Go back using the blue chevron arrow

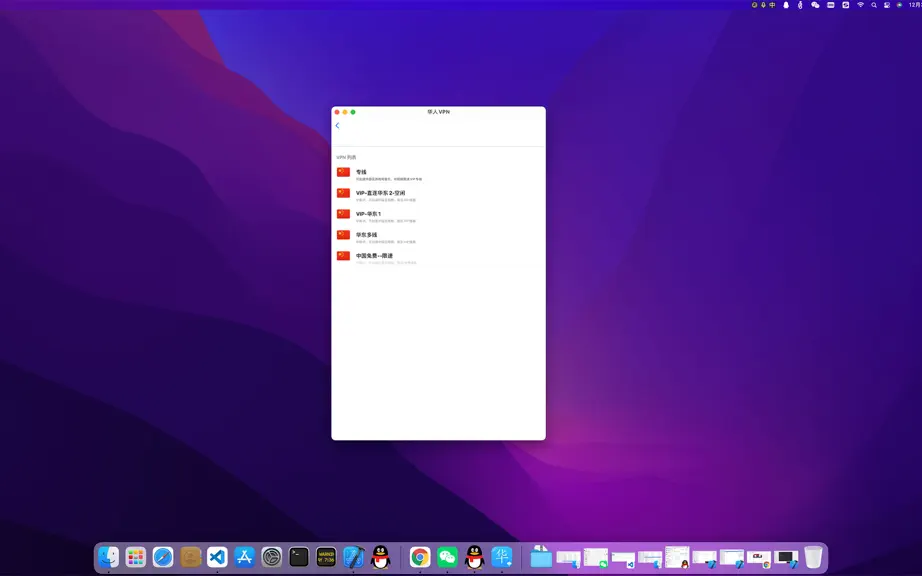point(337,126)
